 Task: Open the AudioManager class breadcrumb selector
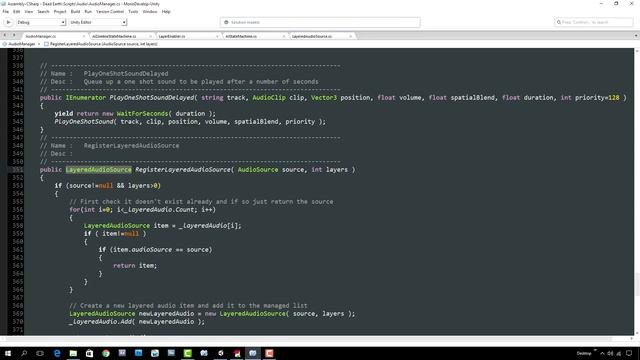click(21, 44)
